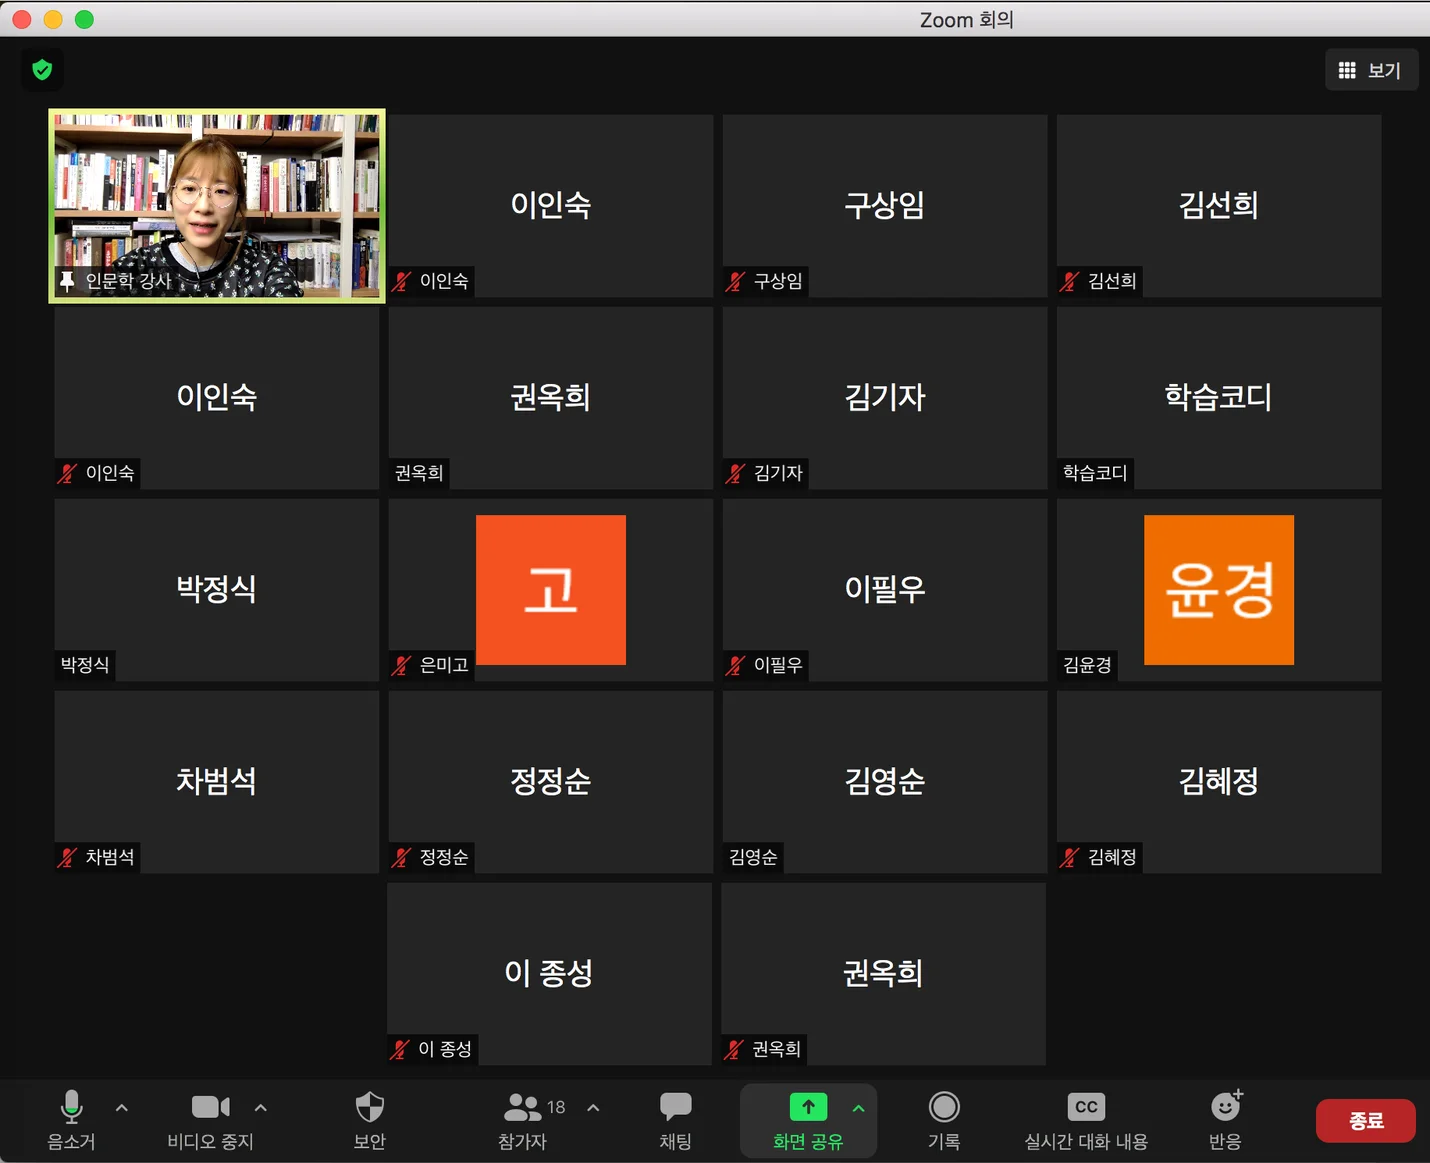Select the 김영순 participant tile
Image resolution: width=1430 pixels, height=1163 pixels.
885,782
